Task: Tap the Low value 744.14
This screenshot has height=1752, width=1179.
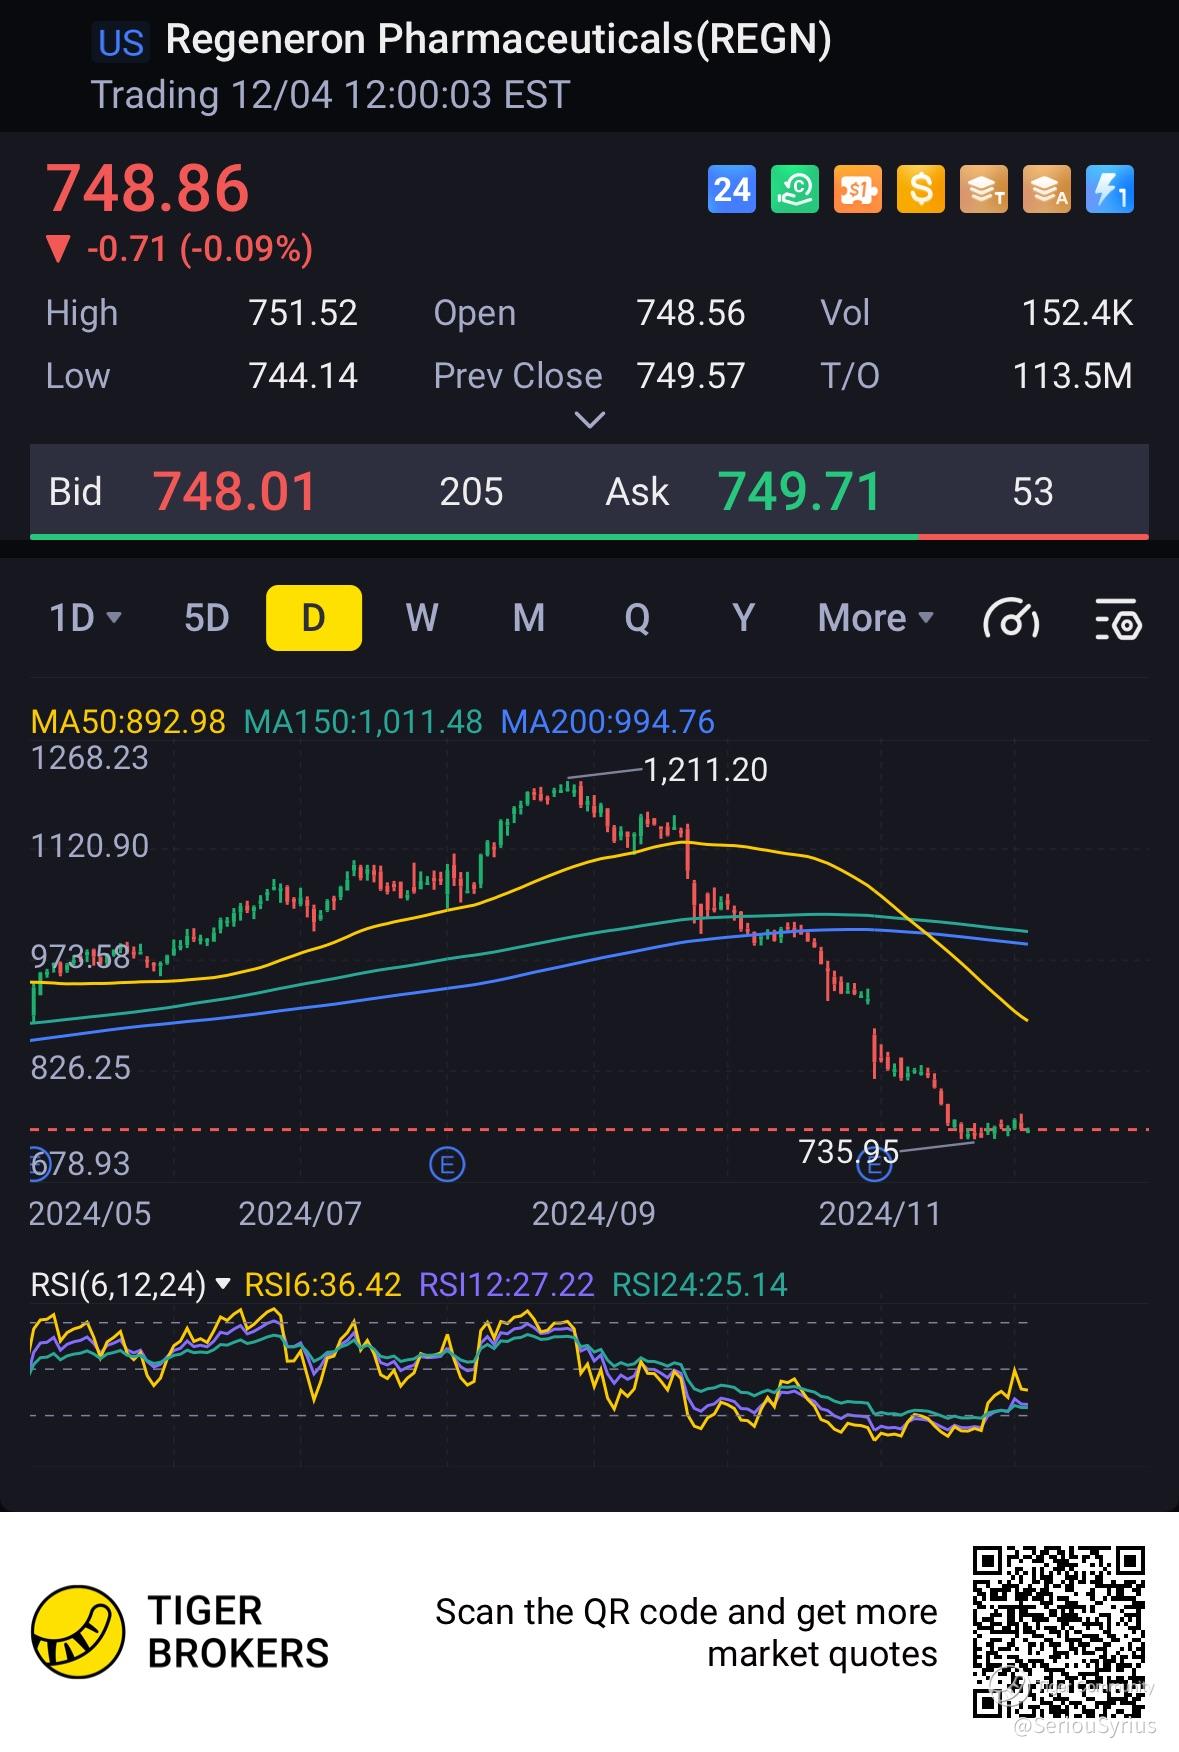Action: pyautogui.click(x=303, y=376)
